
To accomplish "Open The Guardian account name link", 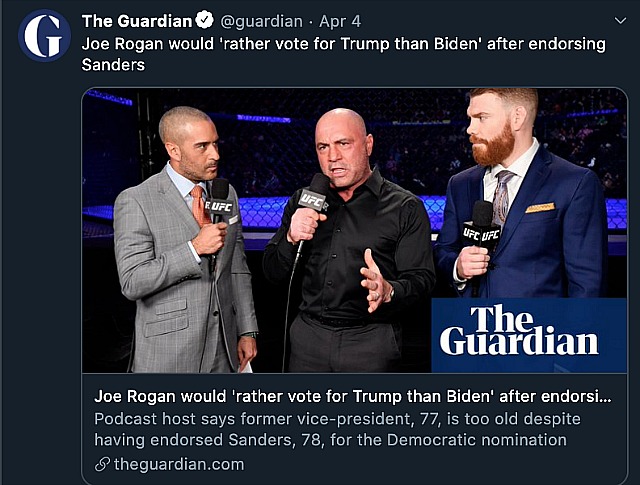I will tap(137, 21).
